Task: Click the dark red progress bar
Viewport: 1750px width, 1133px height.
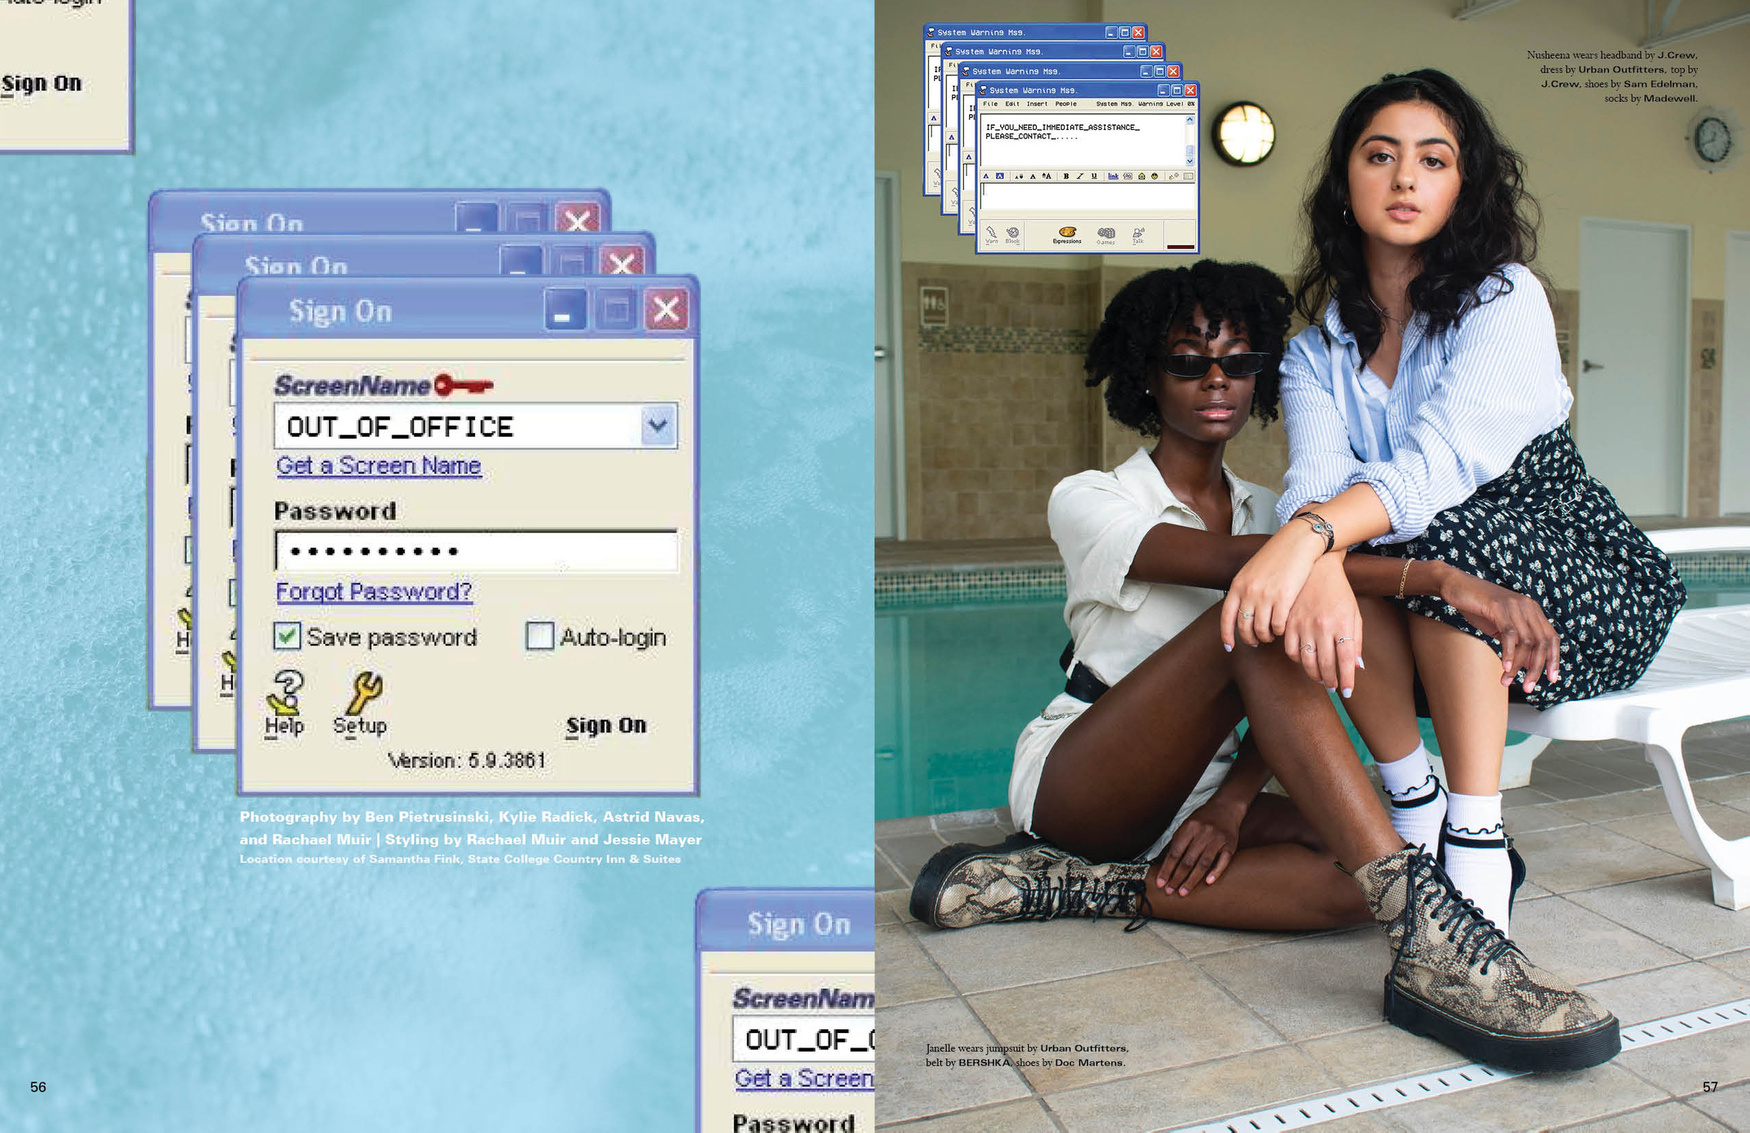Action: [1180, 246]
